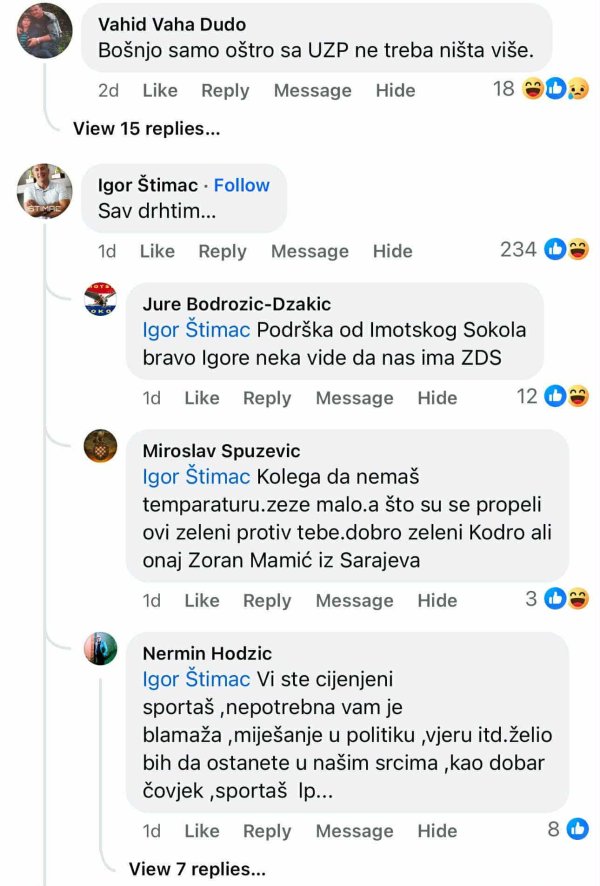This screenshot has width=600, height=886.
Task: Reply to Jure Bodrozic-Dzakic's comment
Action: pos(267,398)
